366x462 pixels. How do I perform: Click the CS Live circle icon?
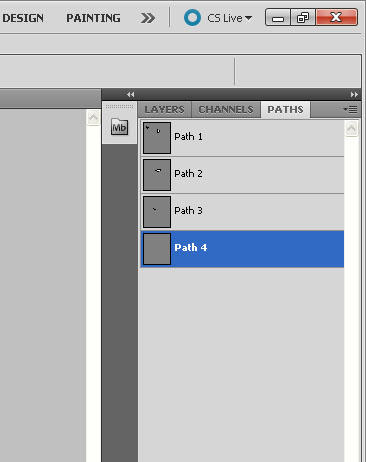coord(192,17)
